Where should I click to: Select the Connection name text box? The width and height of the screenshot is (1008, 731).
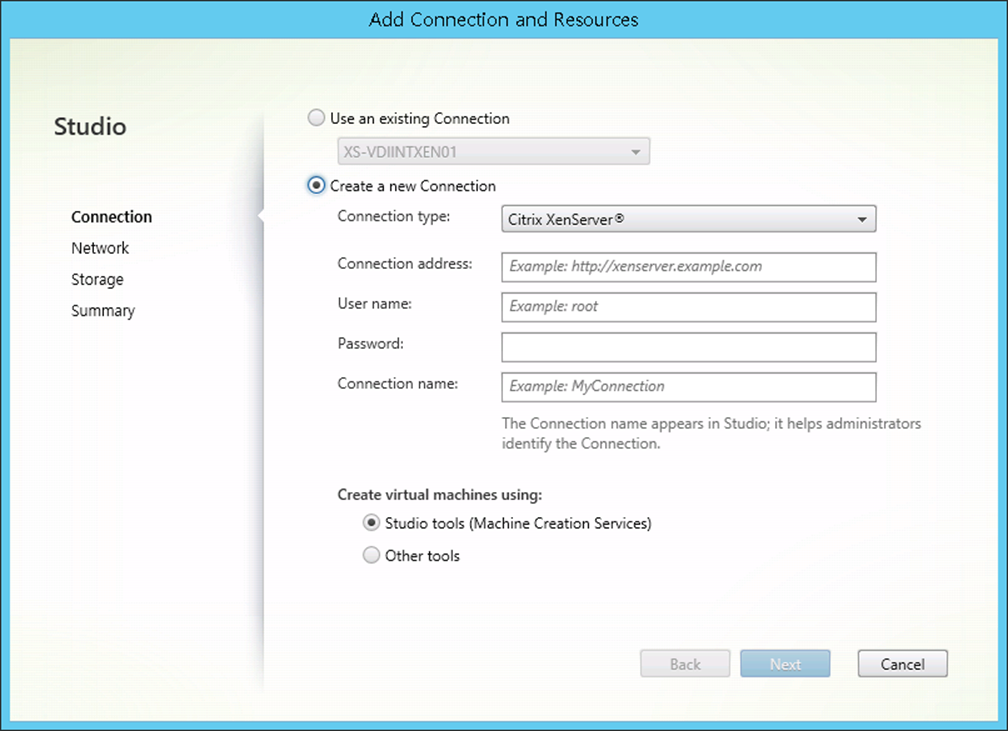point(688,387)
